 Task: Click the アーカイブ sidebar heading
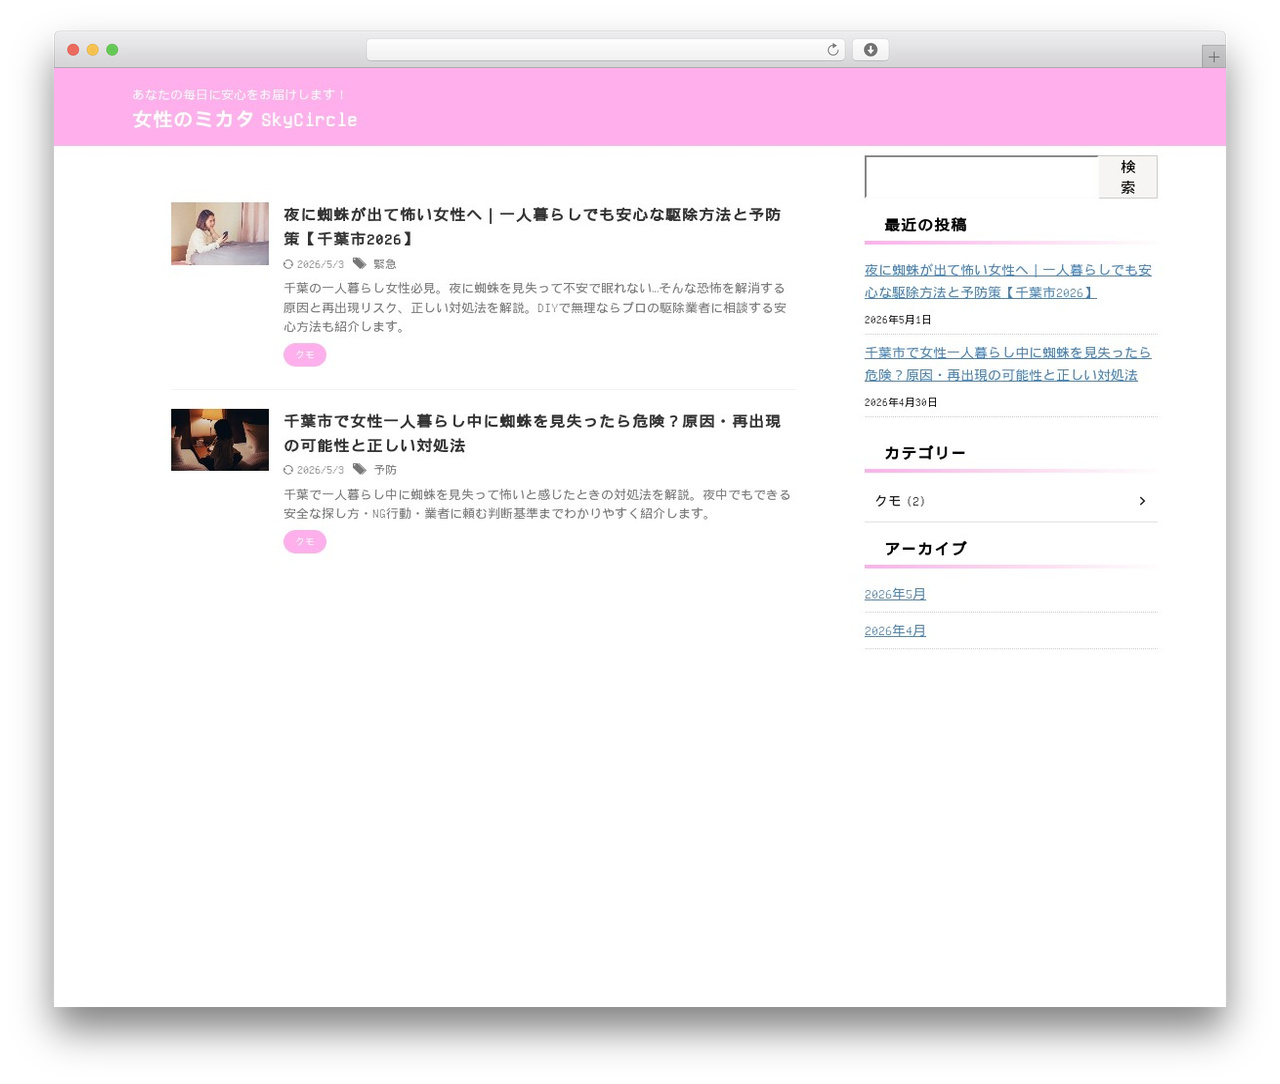tap(926, 549)
